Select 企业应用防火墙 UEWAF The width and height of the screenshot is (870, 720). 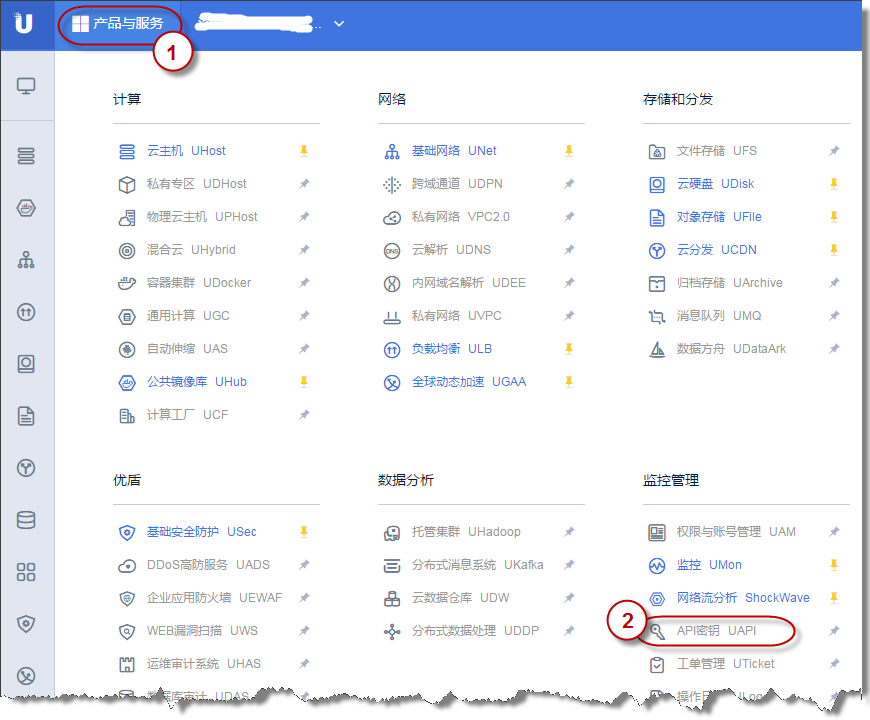(x=214, y=598)
